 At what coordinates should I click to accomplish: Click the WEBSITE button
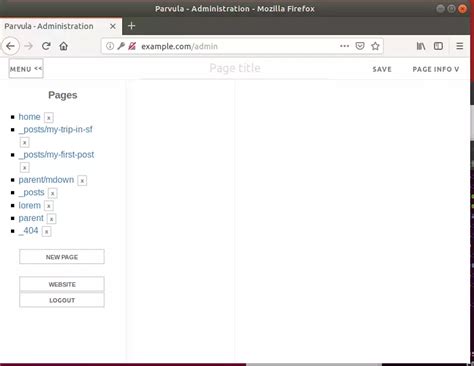[62, 284]
